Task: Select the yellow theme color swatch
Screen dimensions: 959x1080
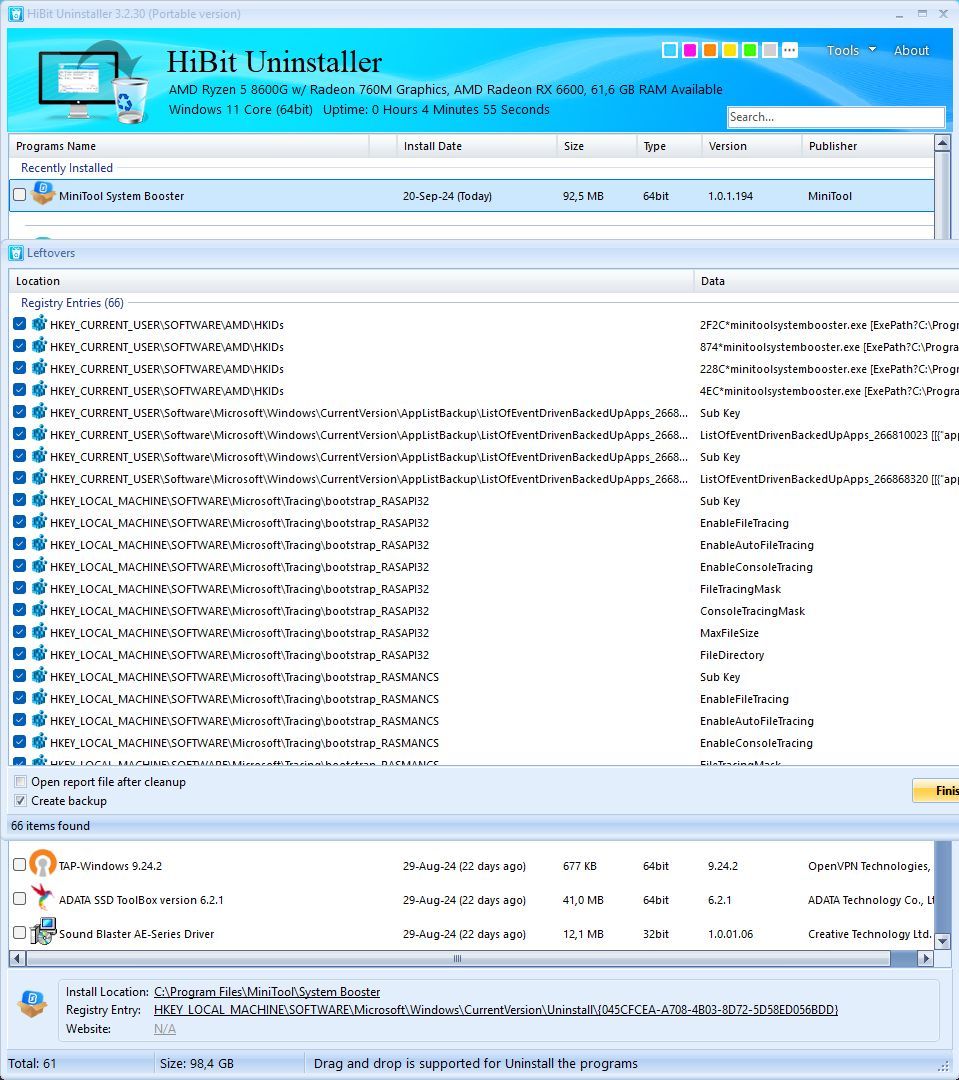Action: (x=730, y=50)
